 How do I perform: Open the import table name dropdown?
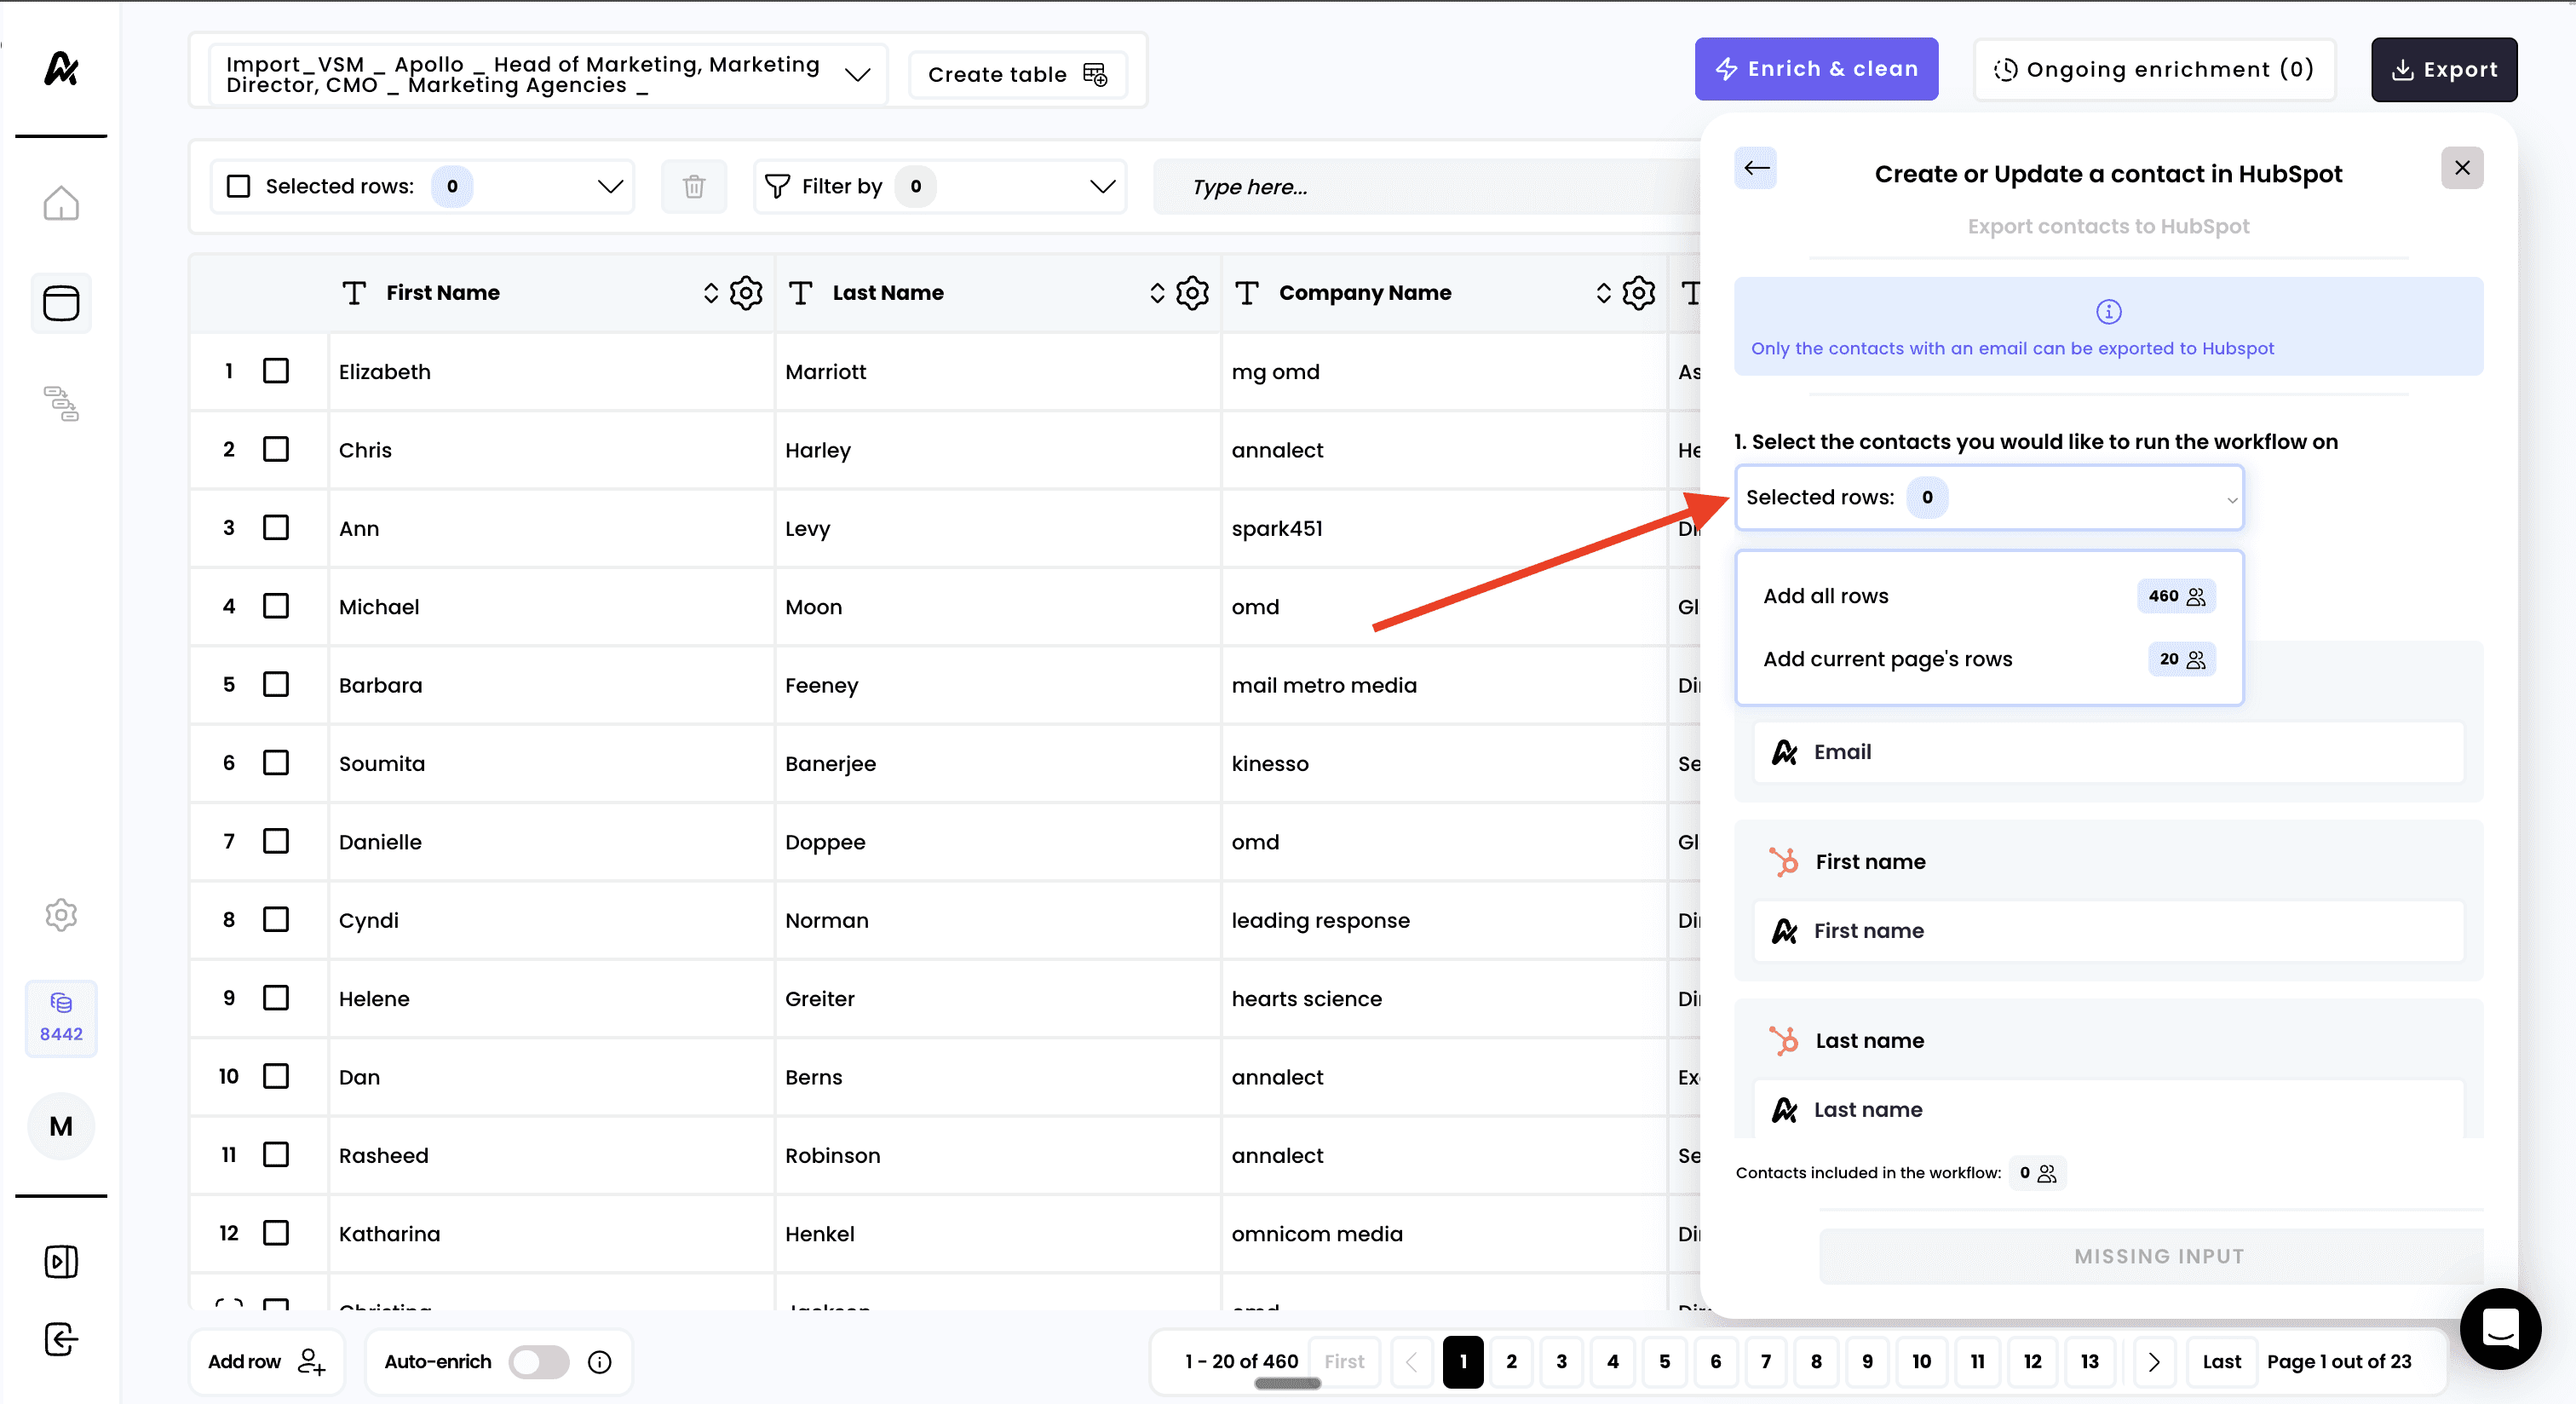point(857,75)
